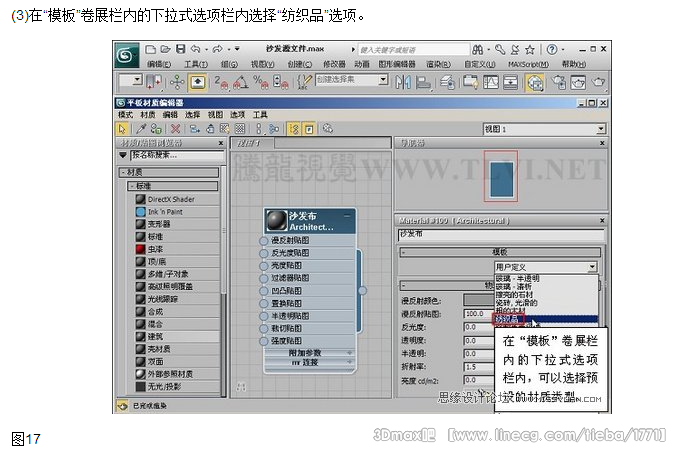
Task: Collapse the 标准 subgroup header
Action: tap(173, 186)
